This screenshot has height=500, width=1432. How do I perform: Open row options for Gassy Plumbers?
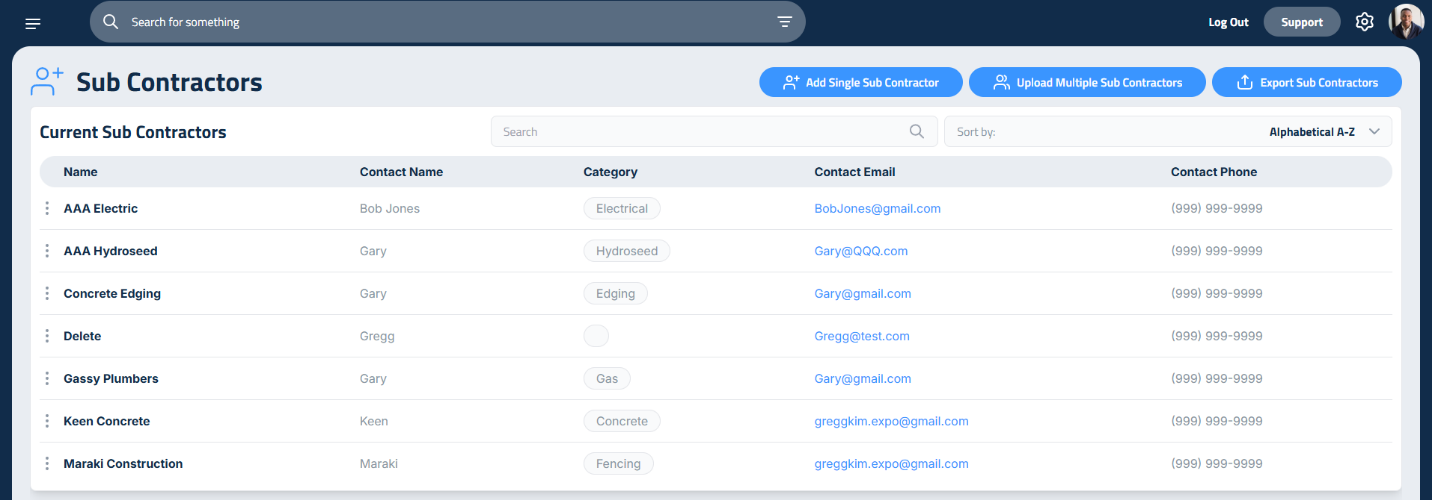[47, 379]
